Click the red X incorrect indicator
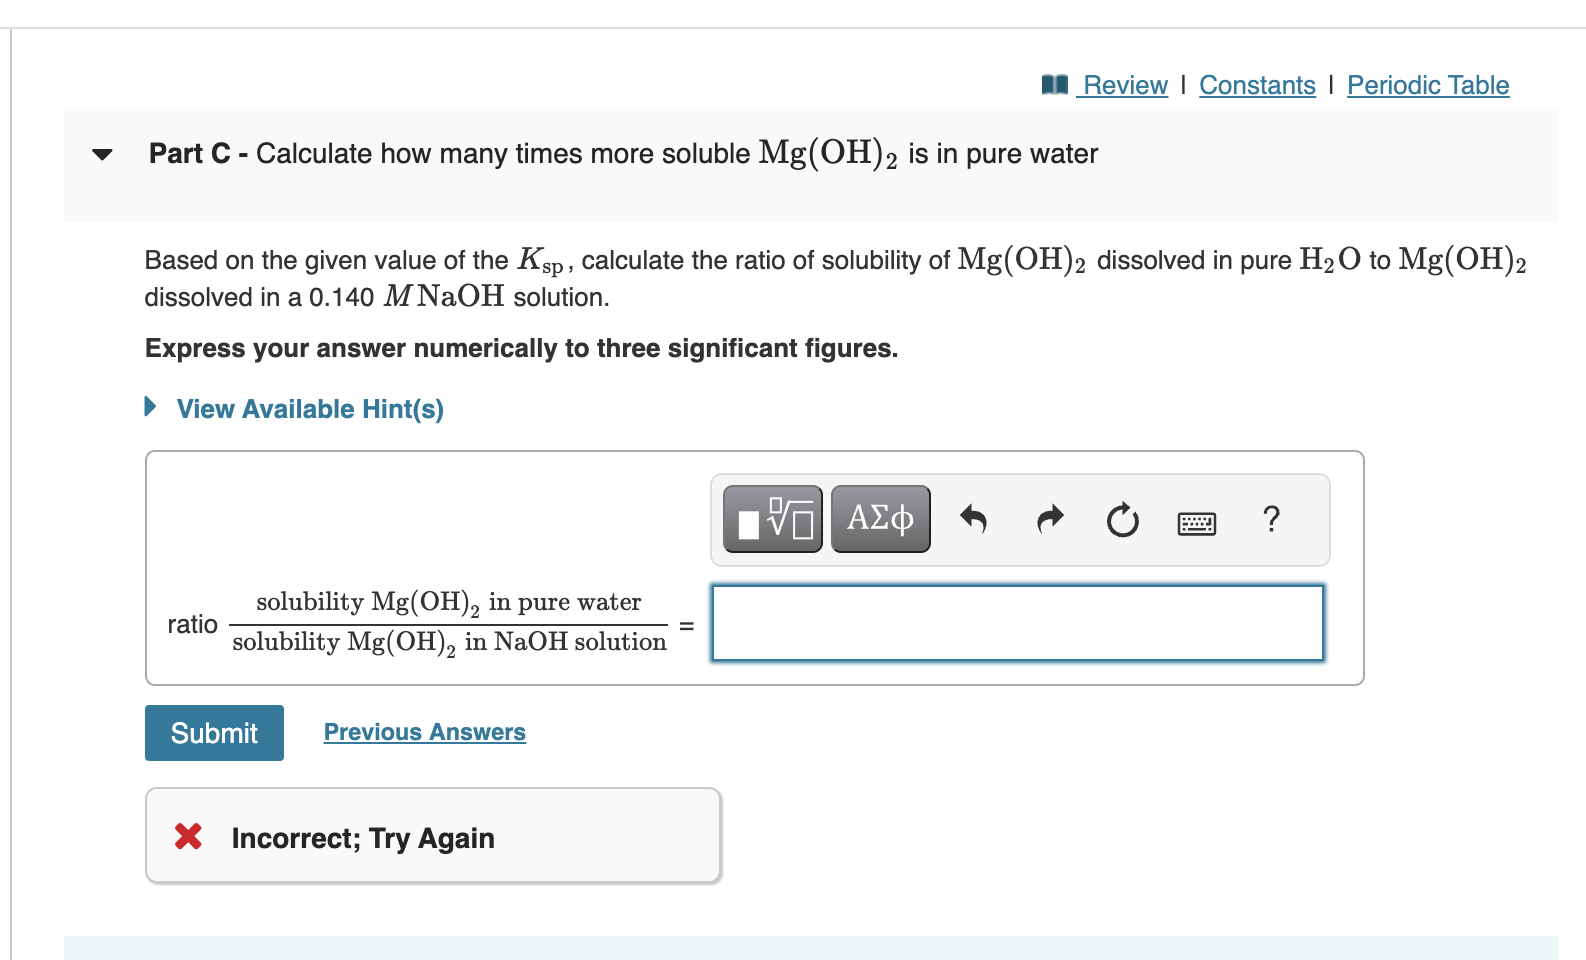The height and width of the screenshot is (960, 1586). [x=187, y=836]
